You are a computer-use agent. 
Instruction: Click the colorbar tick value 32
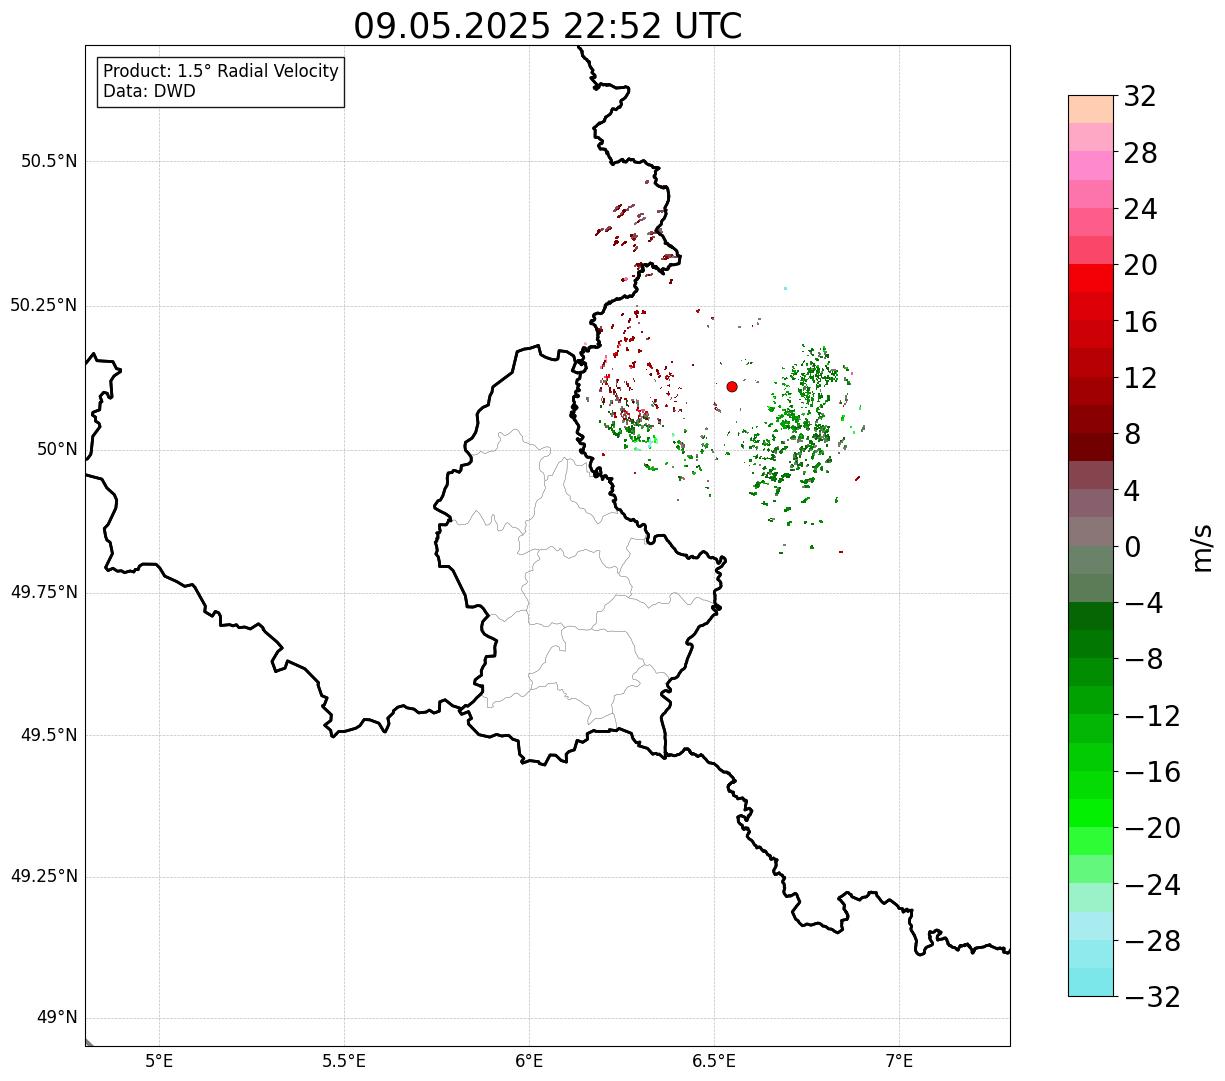click(x=1140, y=96)
